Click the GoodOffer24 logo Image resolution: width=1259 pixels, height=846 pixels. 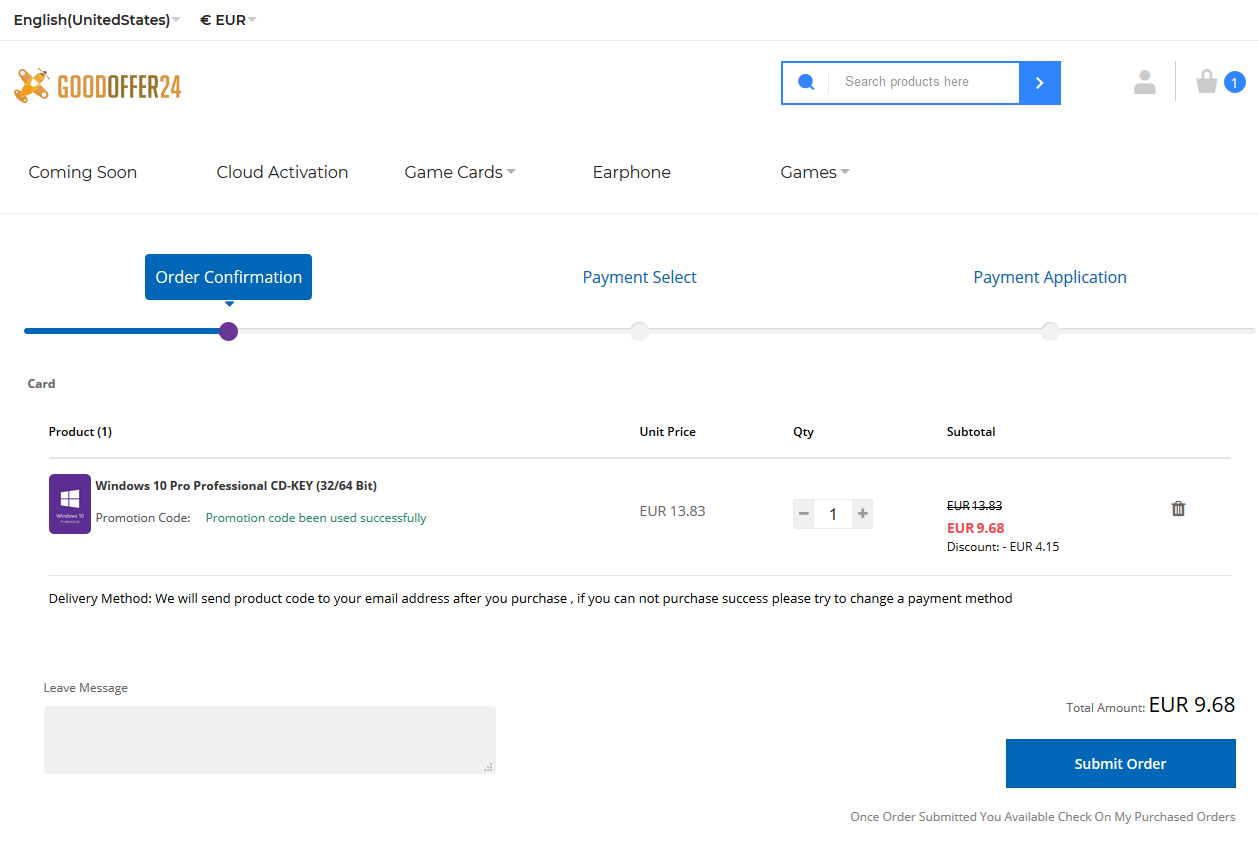pyautogui.click(x=97, y=86)
